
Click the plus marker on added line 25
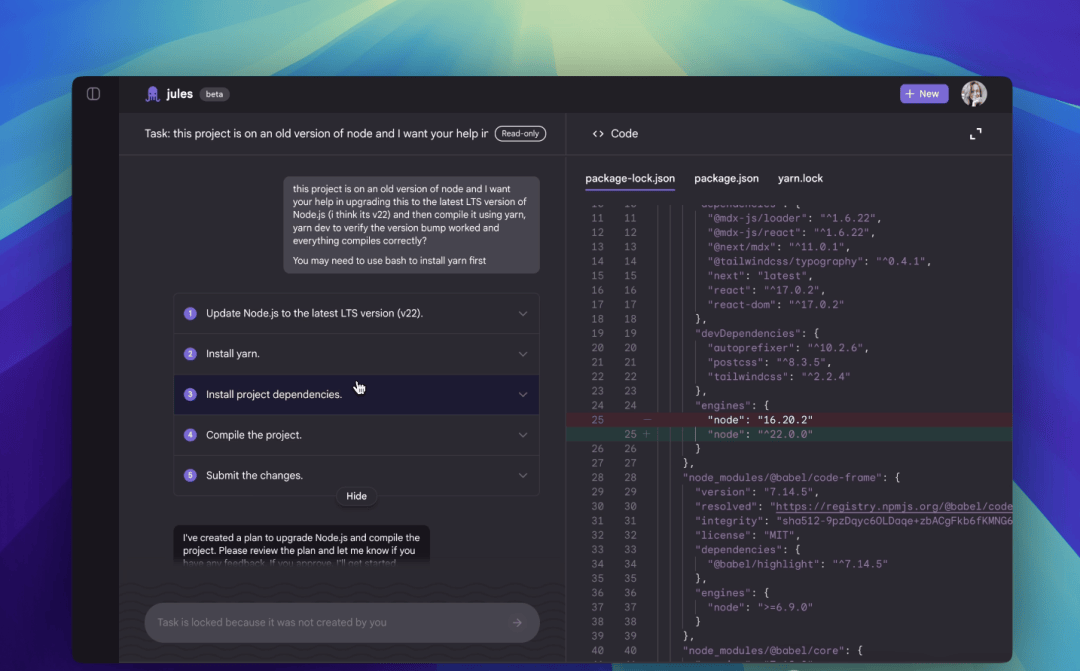pyautogui.click(x=647, y=434)
